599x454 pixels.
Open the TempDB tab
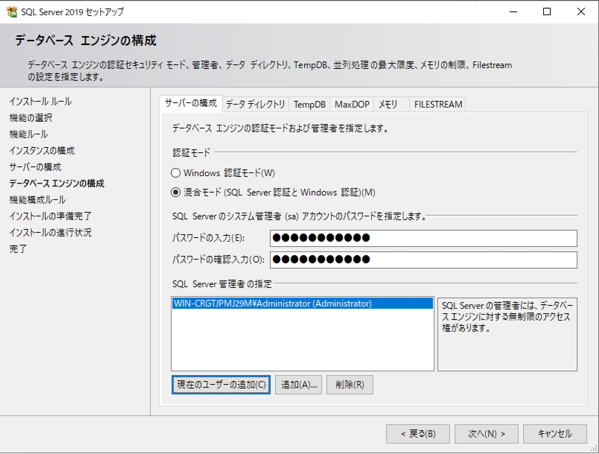[309, 104]
